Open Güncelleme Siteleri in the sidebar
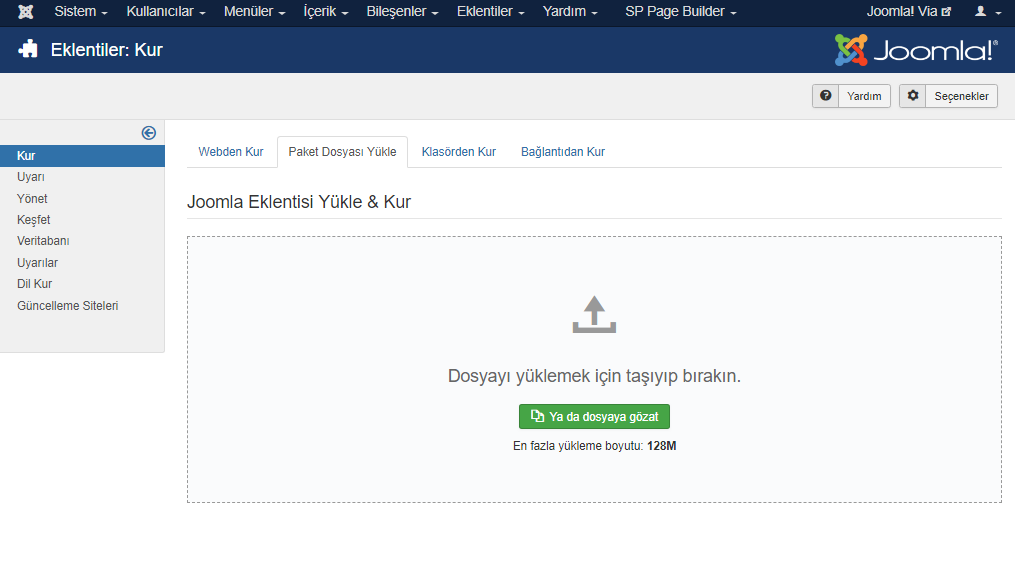Image resolution: width=1015 pixels, height=579 pixels. (68, 306)
